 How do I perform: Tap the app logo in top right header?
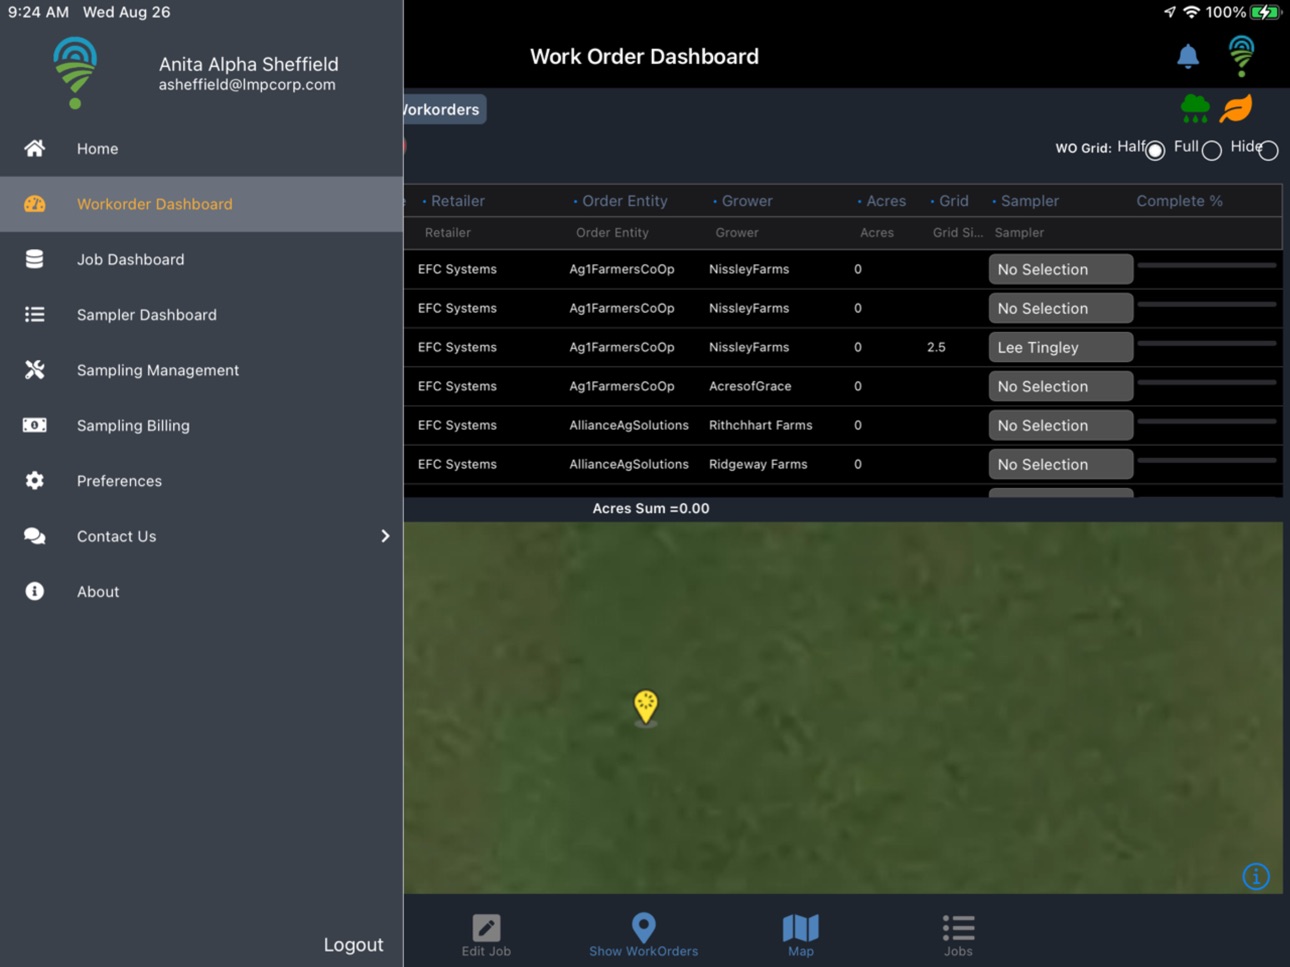pos(1241,56)
